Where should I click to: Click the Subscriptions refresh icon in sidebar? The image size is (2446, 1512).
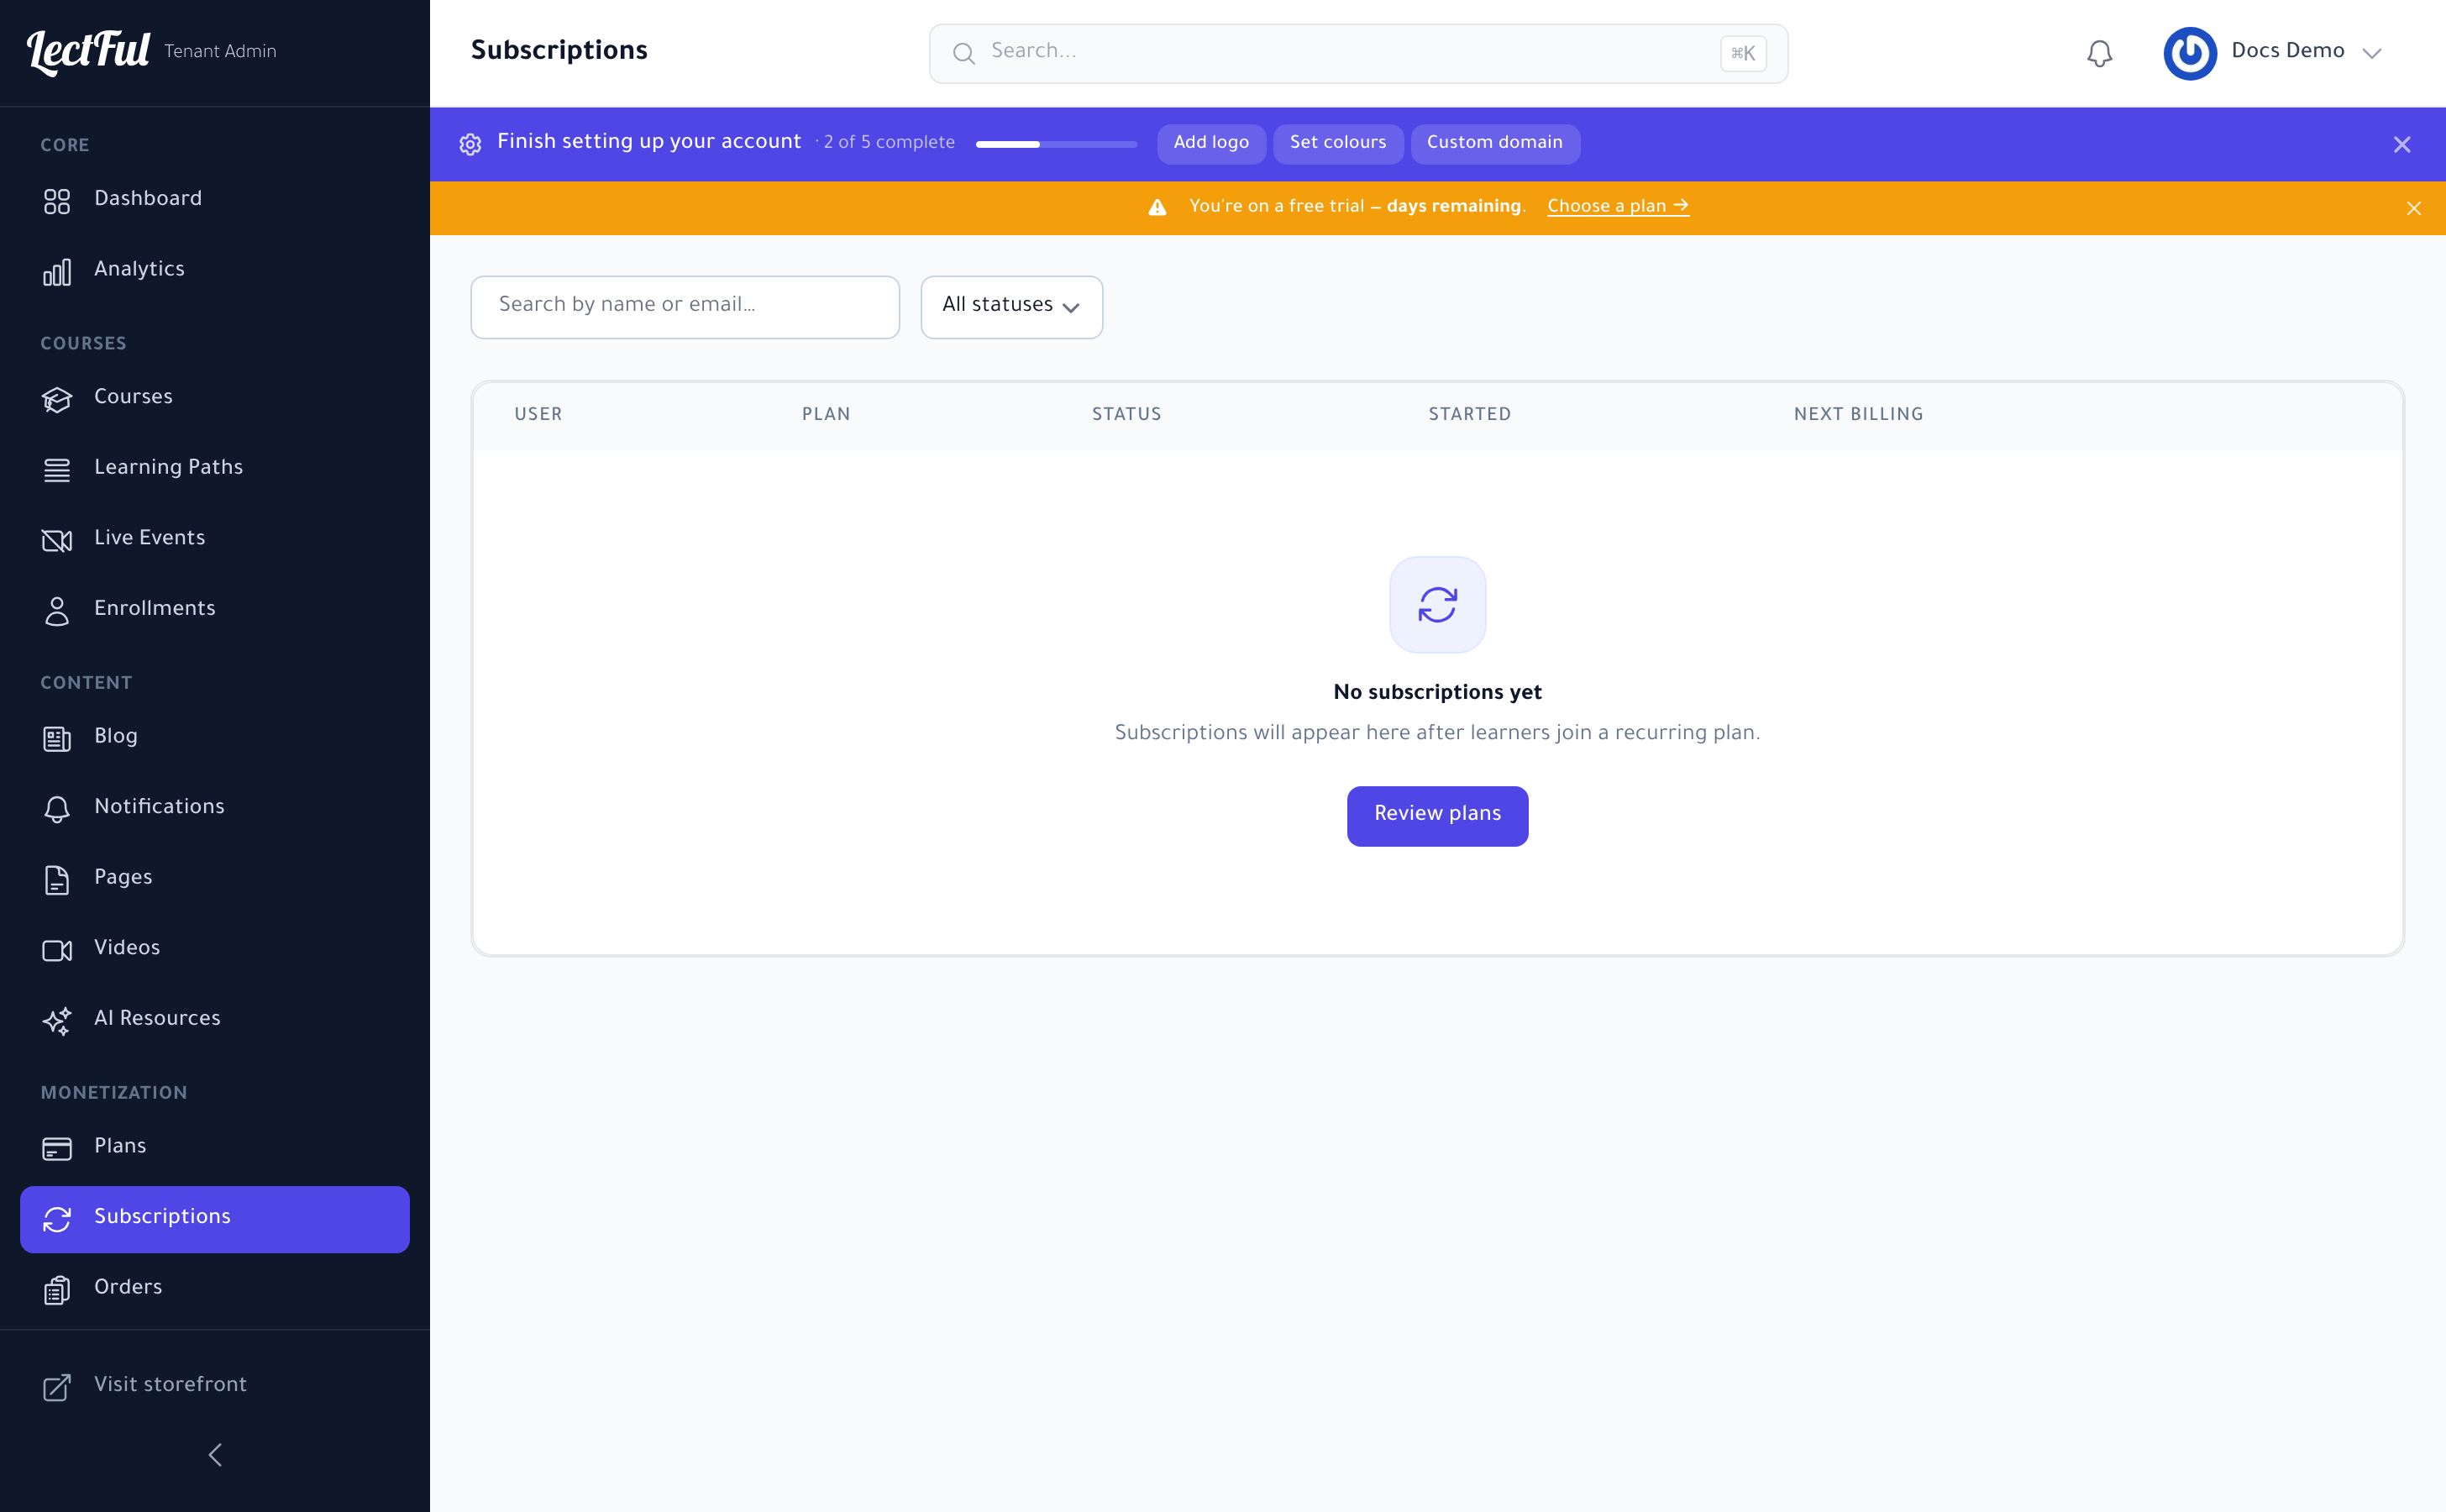pyautogui.click(x=57, y=1218)
